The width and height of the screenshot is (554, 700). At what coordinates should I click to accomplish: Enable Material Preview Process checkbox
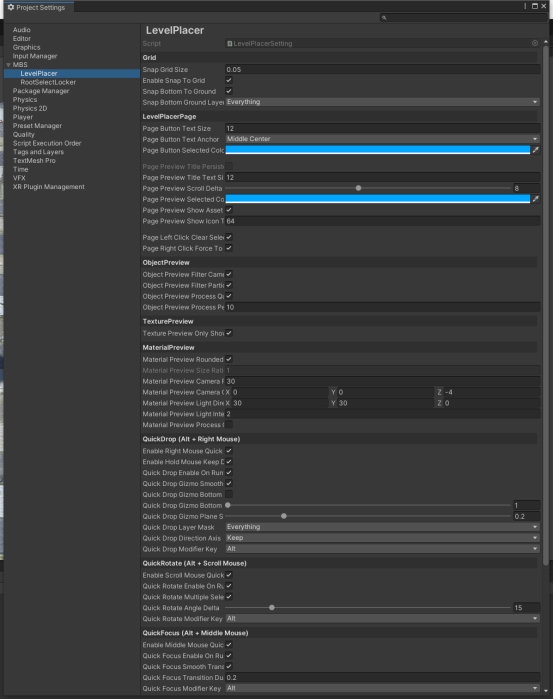(x=229, y=425)
